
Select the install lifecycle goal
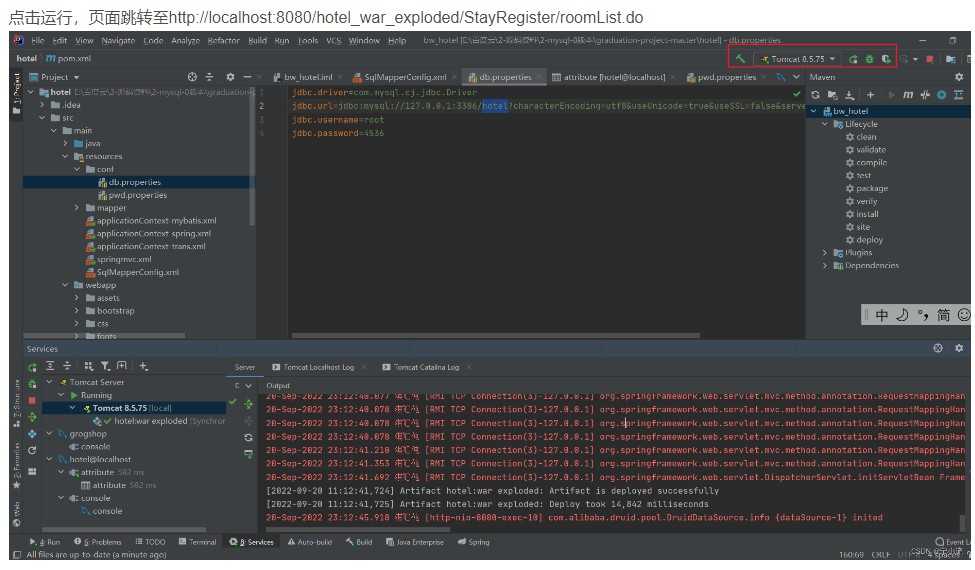(862, 214)
